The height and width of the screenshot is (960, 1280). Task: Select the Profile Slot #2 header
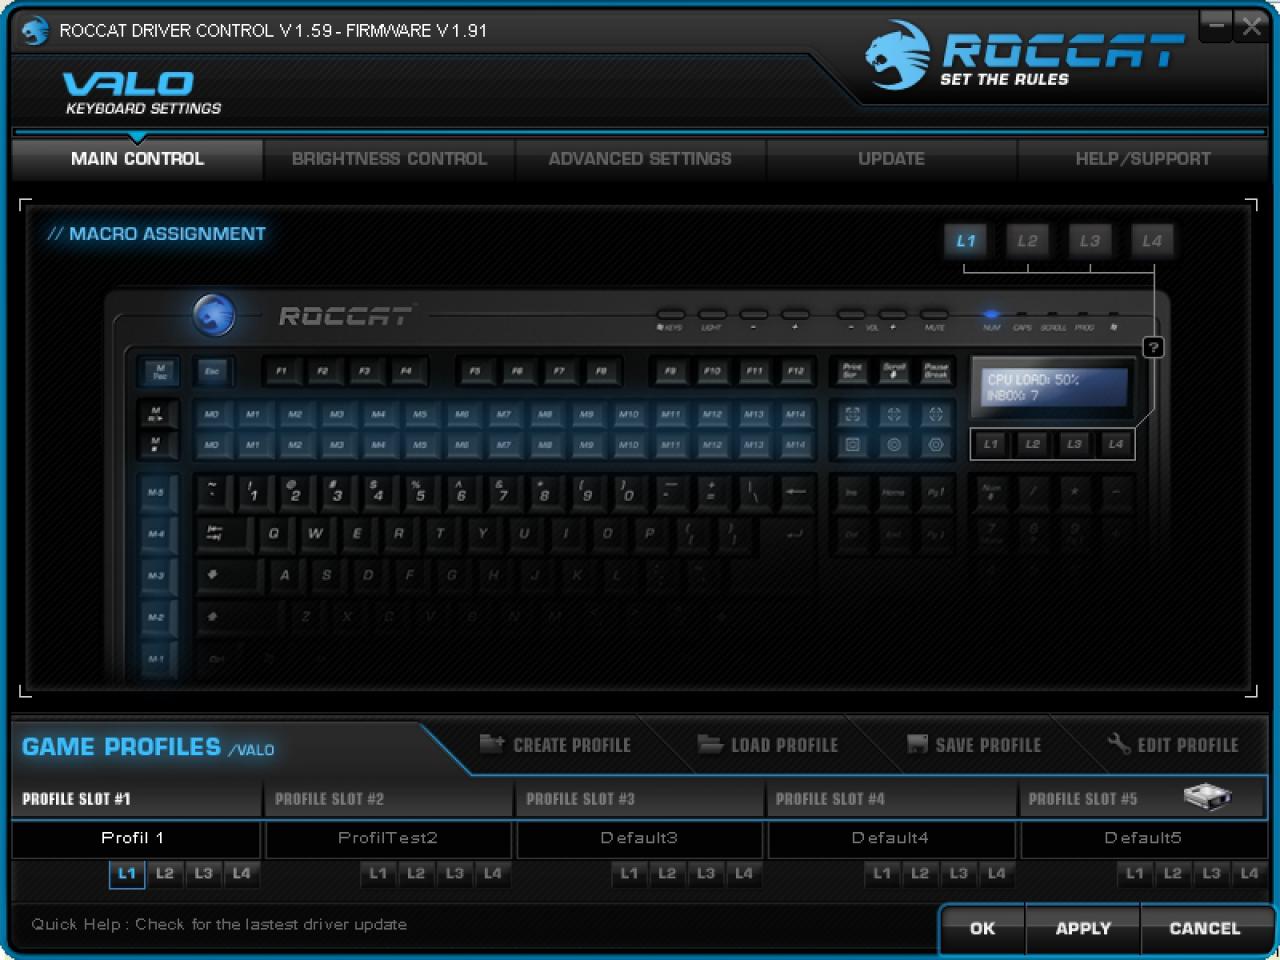pyautogui.click(x=388, y=799)
